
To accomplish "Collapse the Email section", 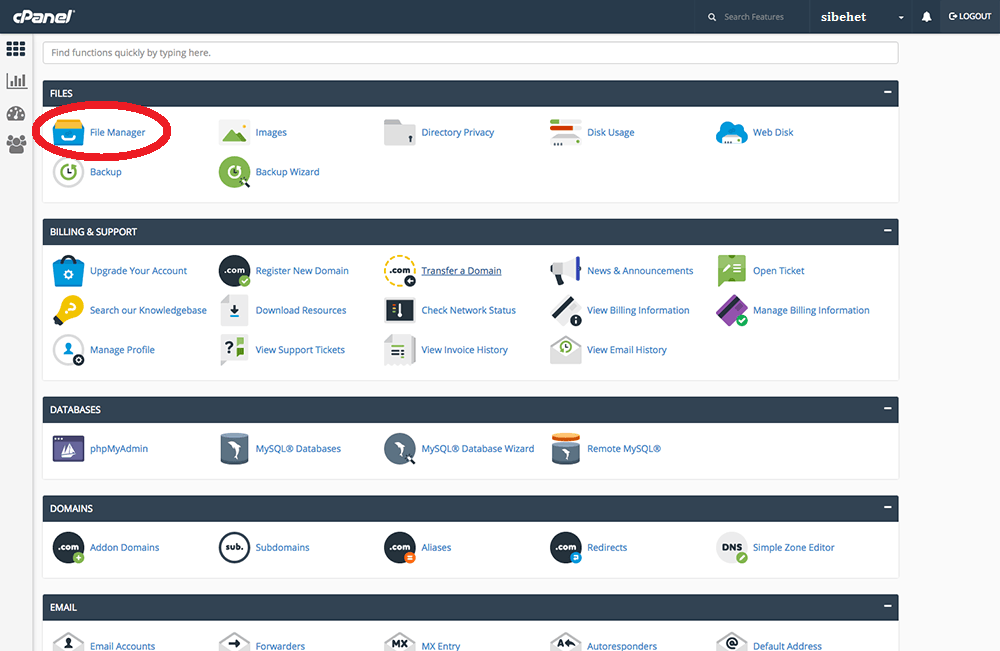I will pyautogui.click(x=887, y=606).
